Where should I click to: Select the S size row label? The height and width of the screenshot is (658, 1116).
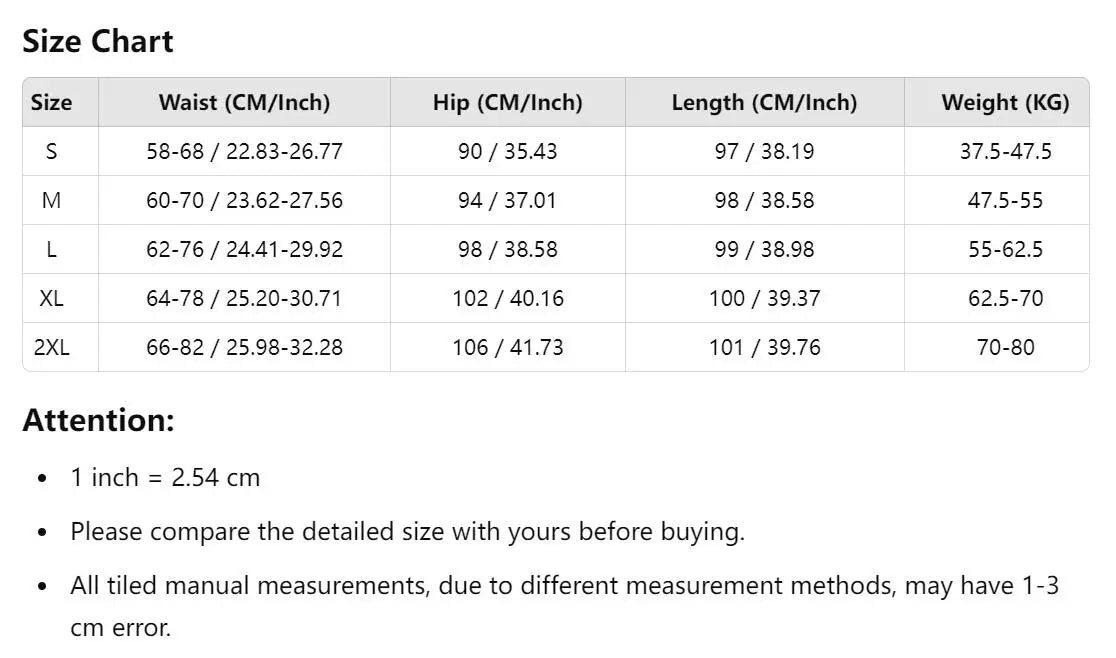pos(51,151)
